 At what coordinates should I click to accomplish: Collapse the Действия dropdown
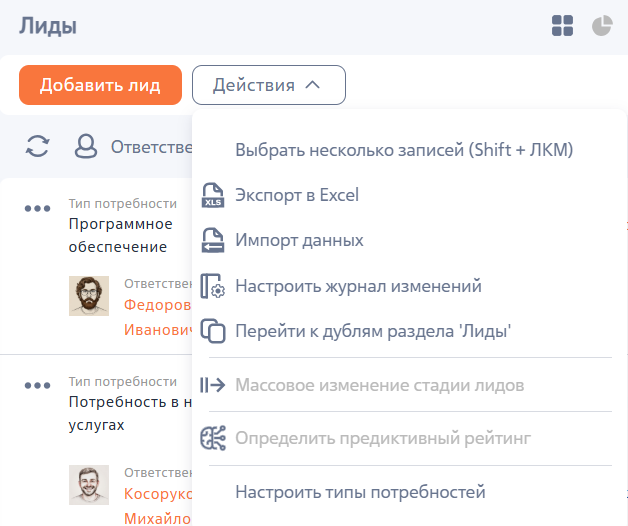click(269, 85)
